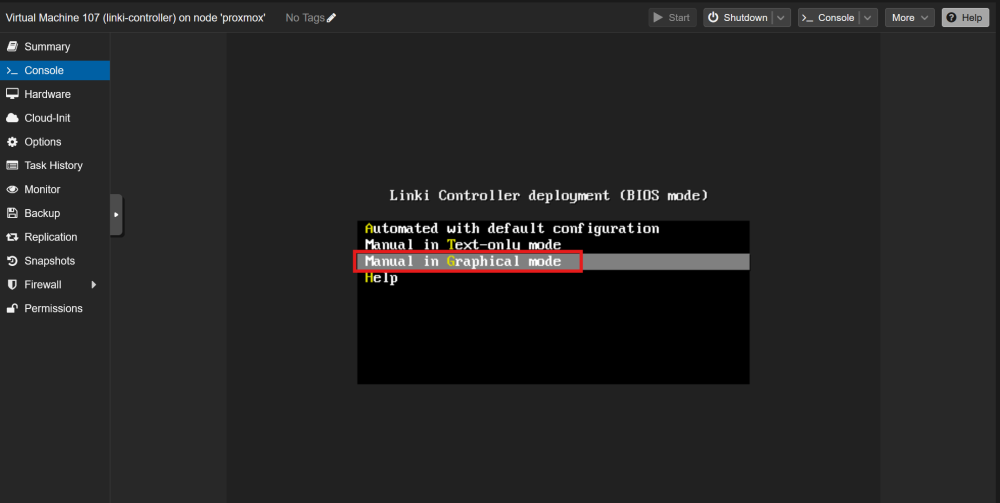Select Manual in Text-only mode
This screenshot has height=503, width=1000.
pos(553,245)
